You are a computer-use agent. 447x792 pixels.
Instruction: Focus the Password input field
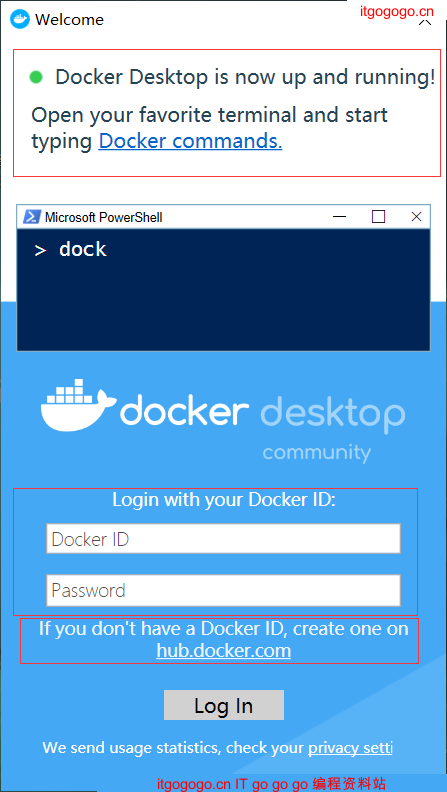coord(223,590)
